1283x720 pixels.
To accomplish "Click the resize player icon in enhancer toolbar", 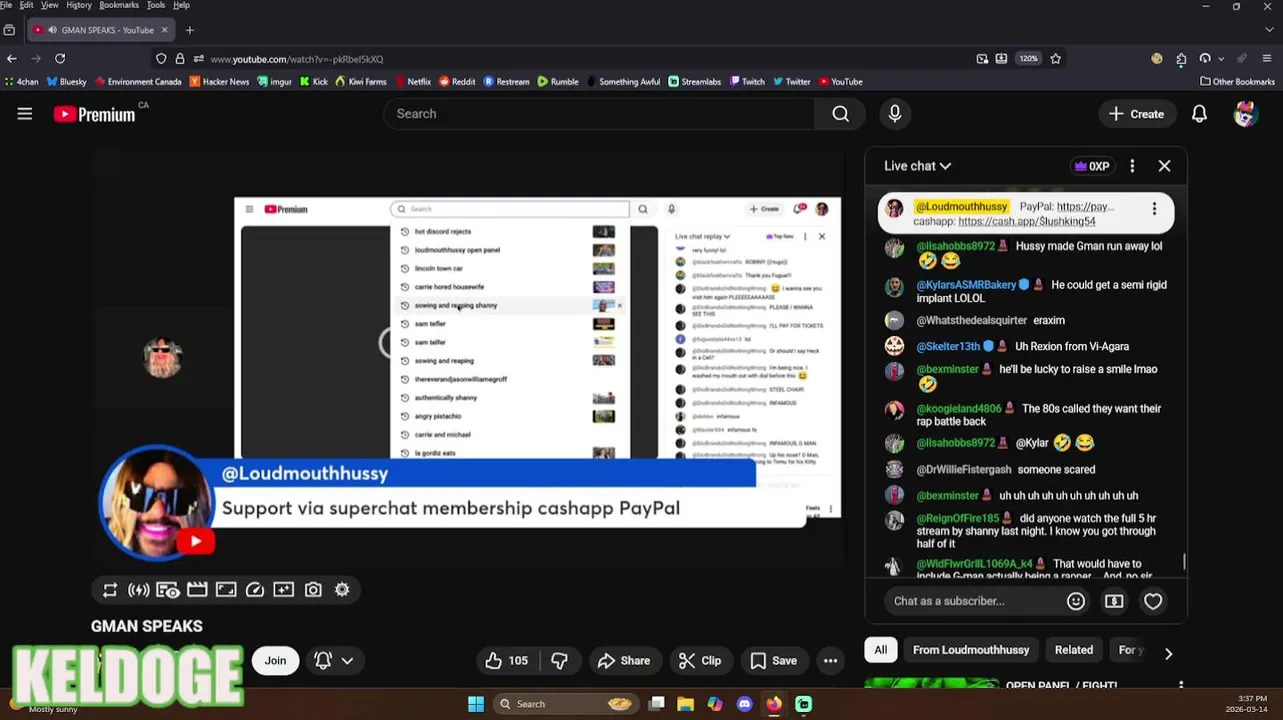I will click(x=226, y=590).
